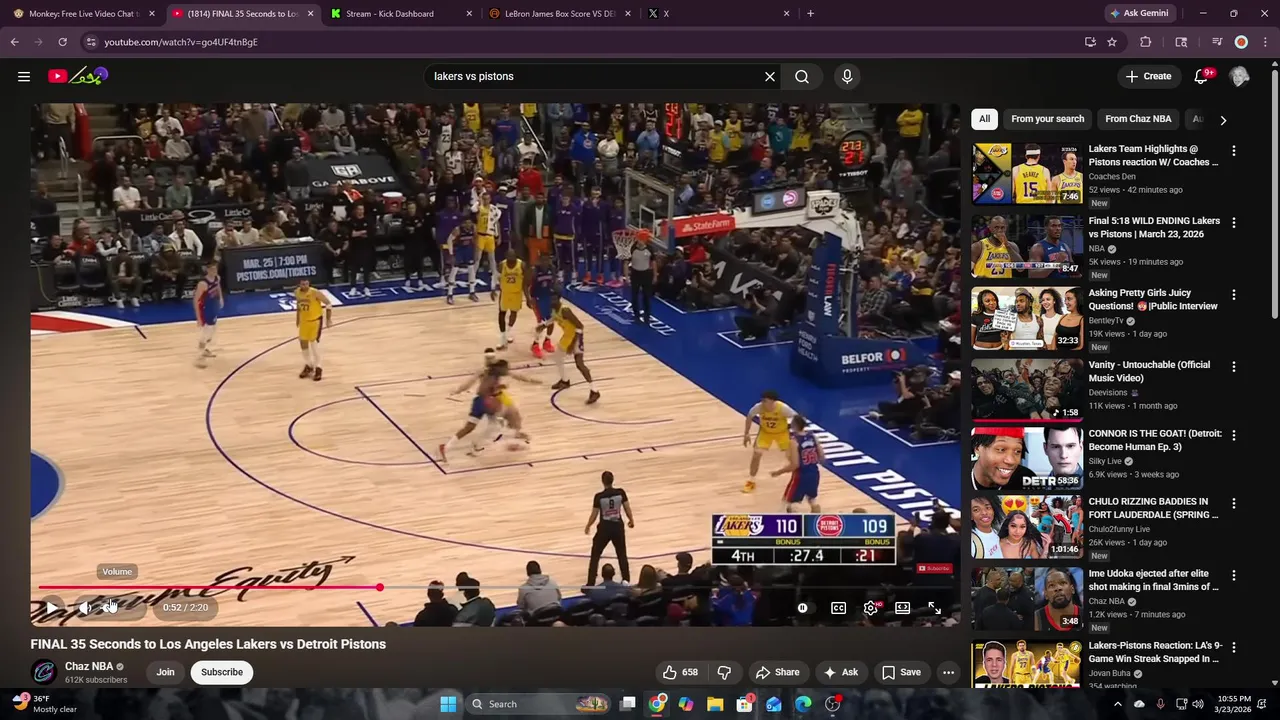
Task: Open Chrome media controls icon
Action: pos(1217,42)
